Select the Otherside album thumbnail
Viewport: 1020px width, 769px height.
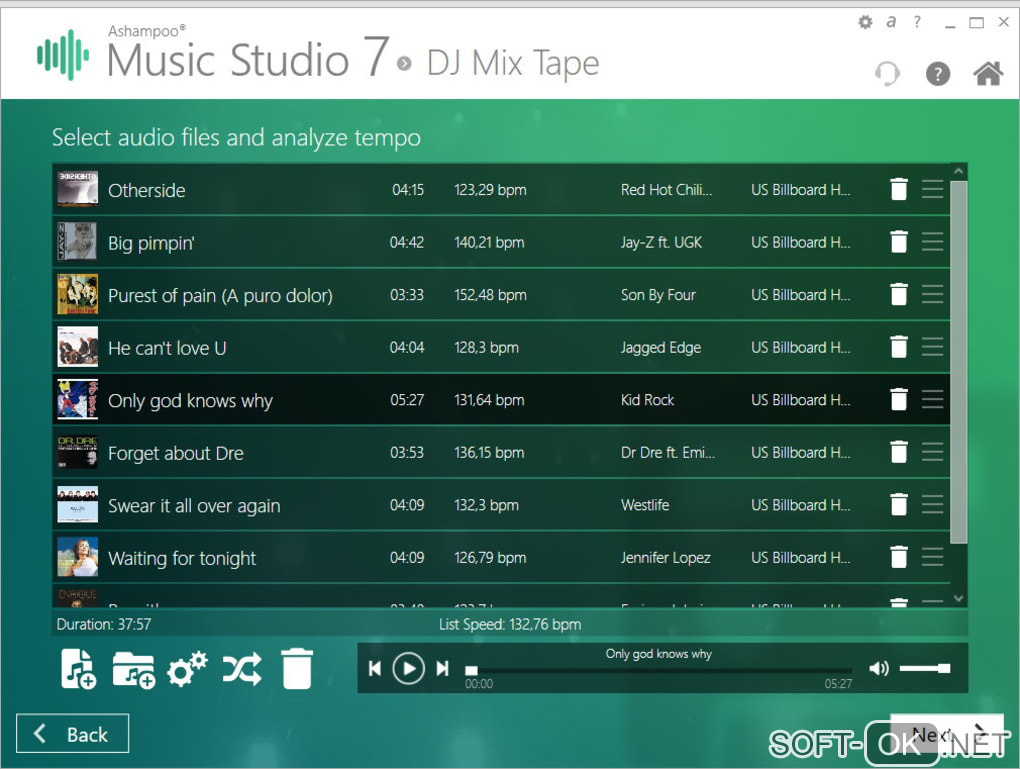77,189
